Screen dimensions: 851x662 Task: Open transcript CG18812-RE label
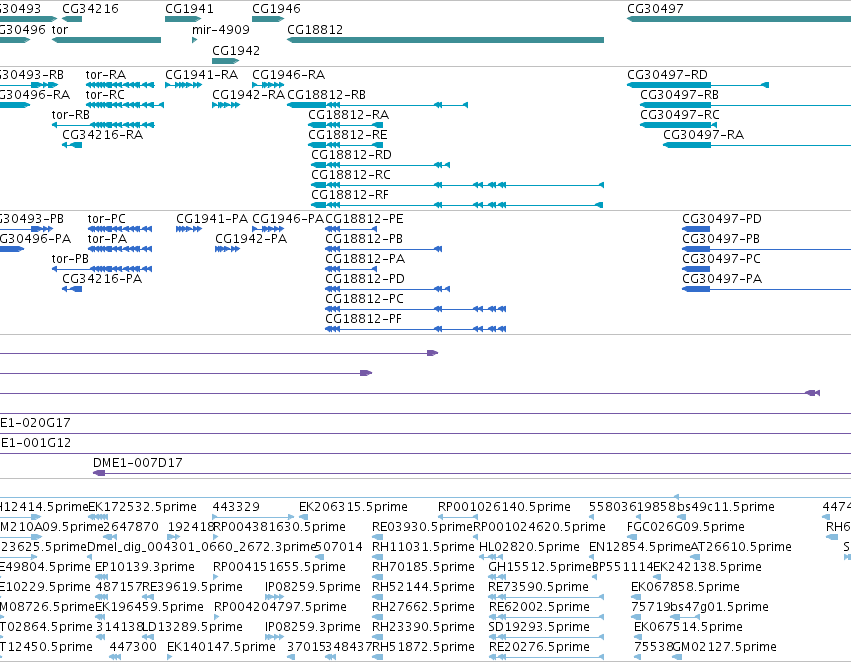coord(348,135)
